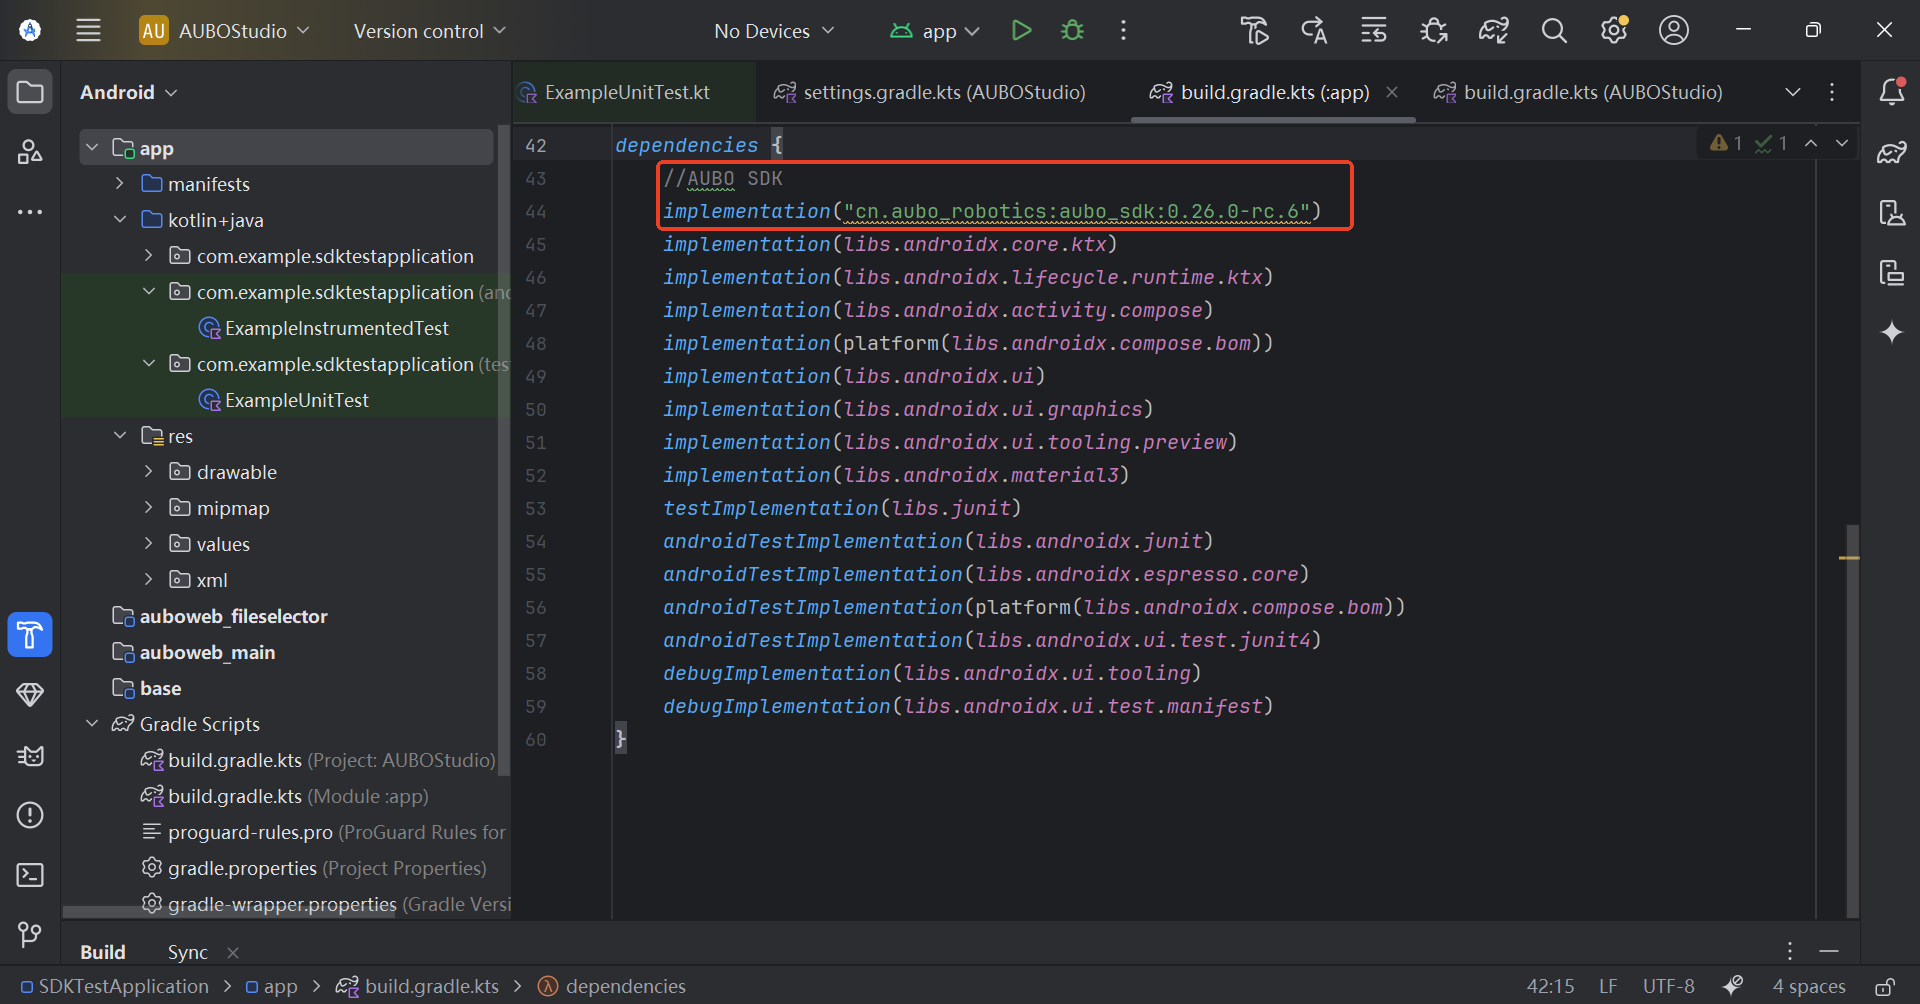This screenshot has width=1920, height=1004.
Task: Collapse the kotlin+java tree node
Action: (120, 219)
